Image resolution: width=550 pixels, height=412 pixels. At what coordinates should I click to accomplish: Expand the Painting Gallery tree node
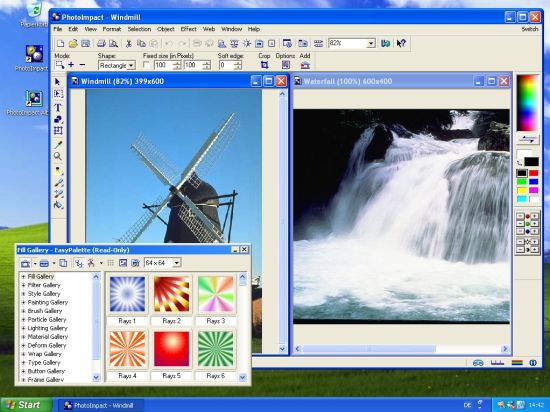pos(24,302)
